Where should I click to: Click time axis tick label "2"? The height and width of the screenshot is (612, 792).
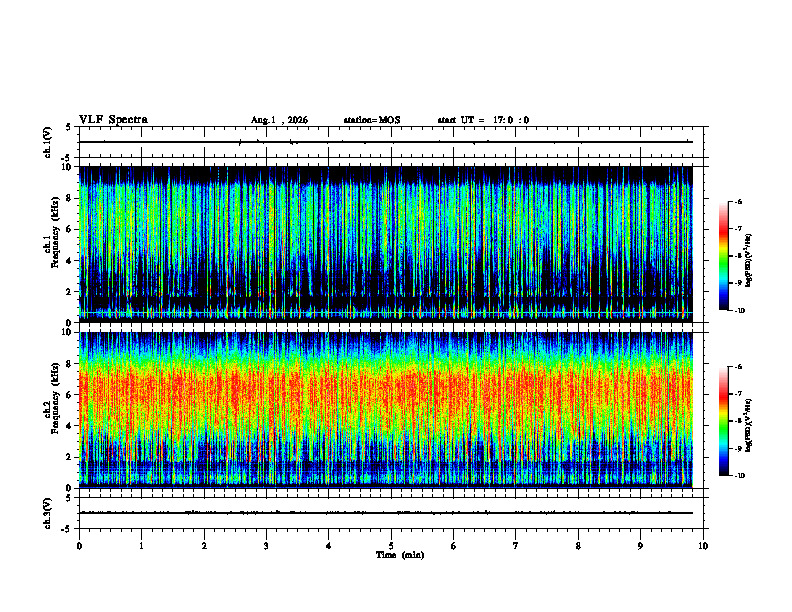coord(204,546)
